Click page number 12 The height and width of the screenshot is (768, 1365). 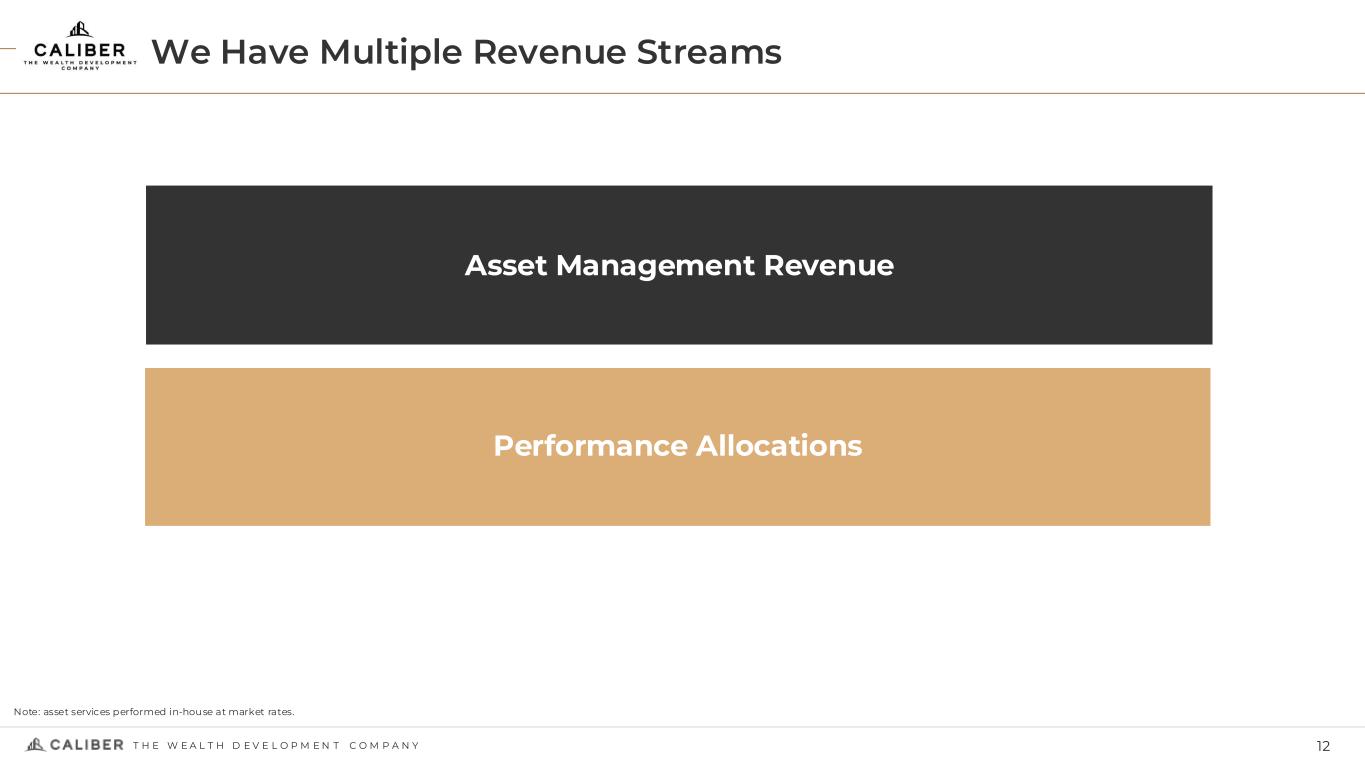(1323, 746)
